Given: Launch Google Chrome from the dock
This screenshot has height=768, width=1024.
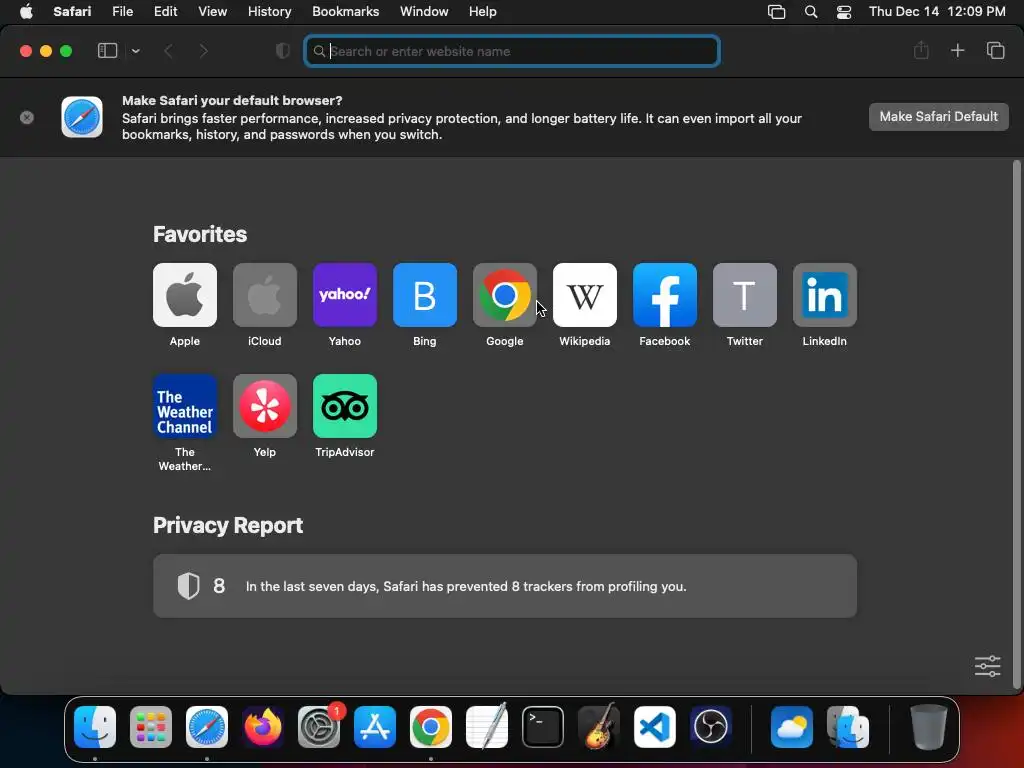Looking at the screenshot, I should point(430,726).
